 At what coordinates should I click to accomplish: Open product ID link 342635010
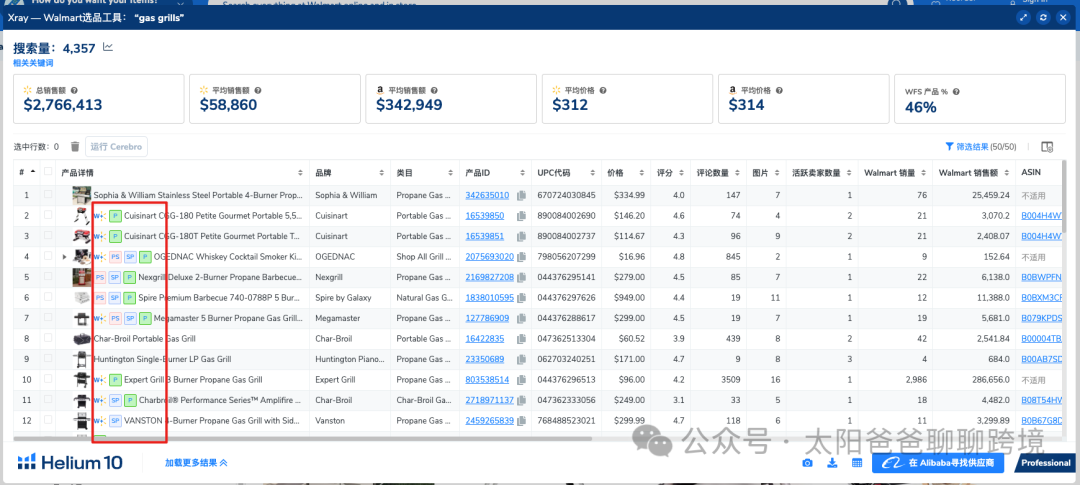487,196
